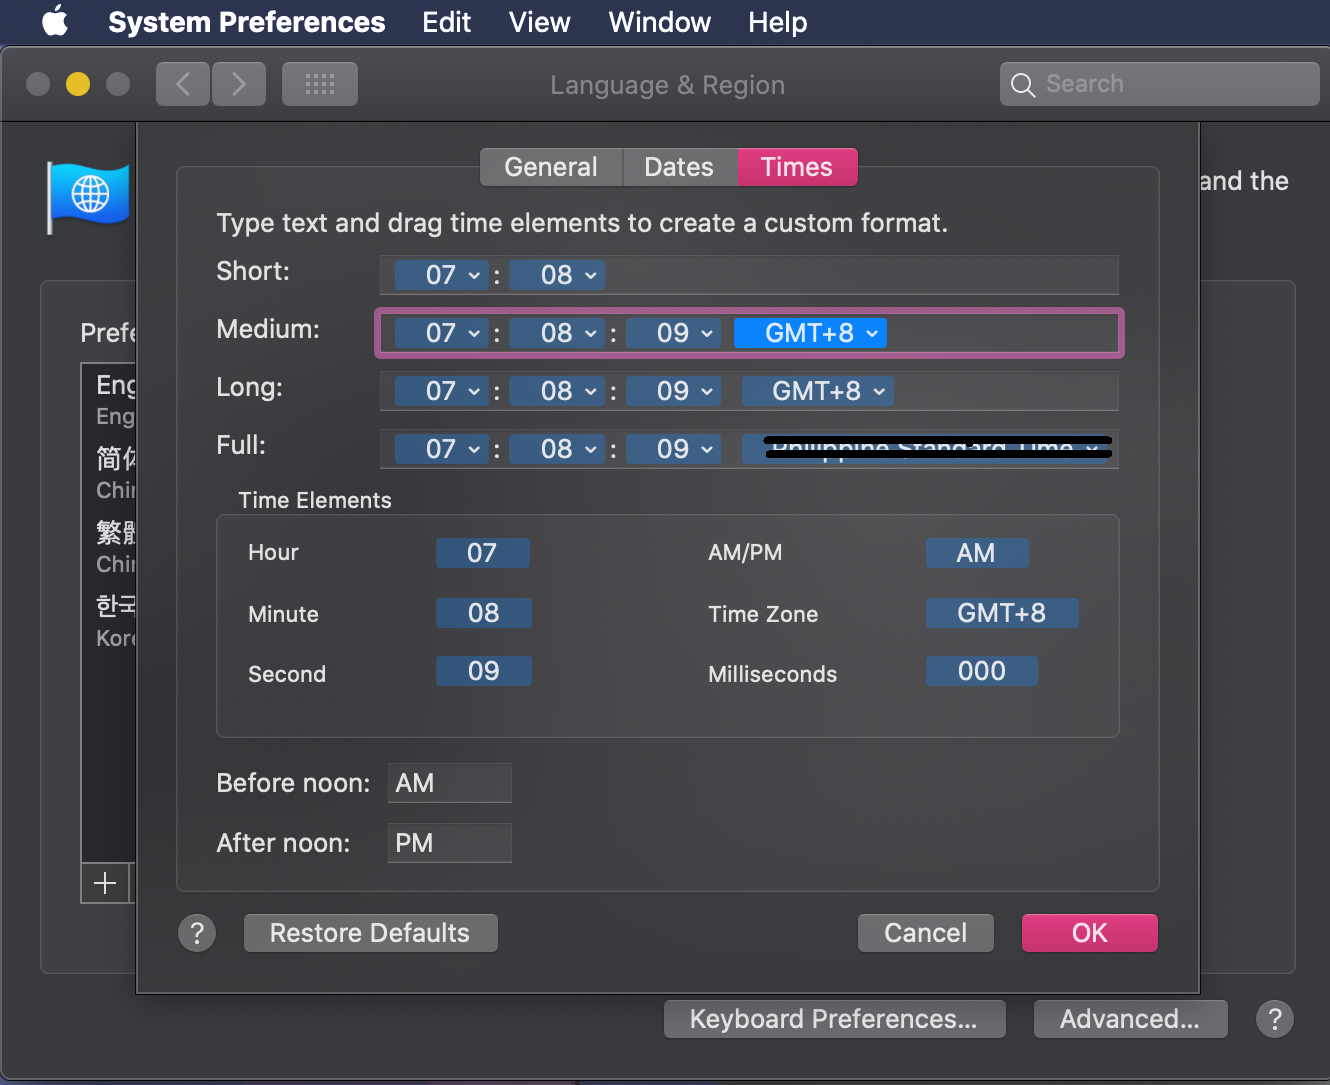Switch to the Dates tab

[679, 167]
